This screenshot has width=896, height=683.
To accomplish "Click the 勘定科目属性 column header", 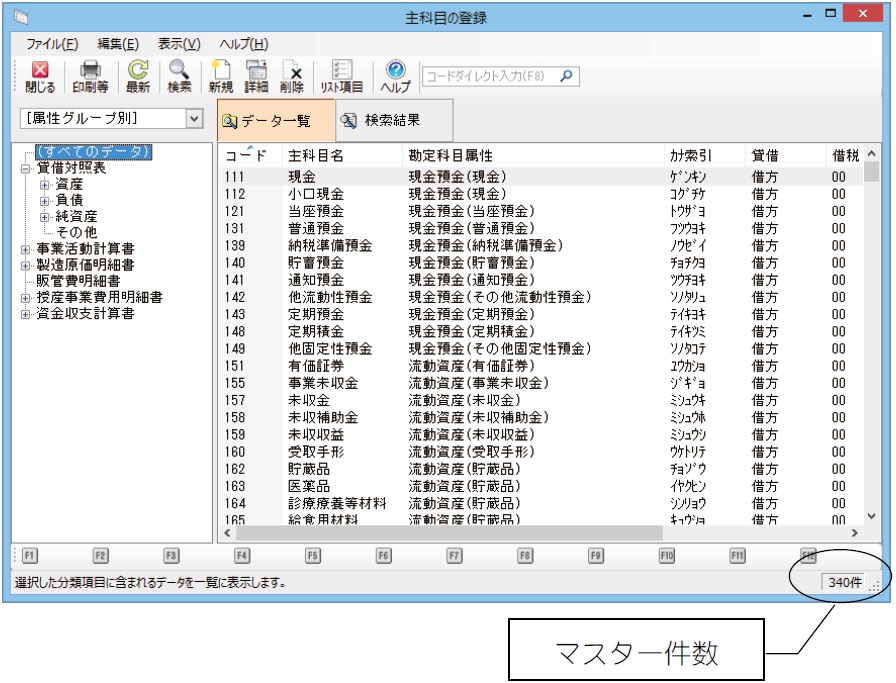I will (450, 156).
